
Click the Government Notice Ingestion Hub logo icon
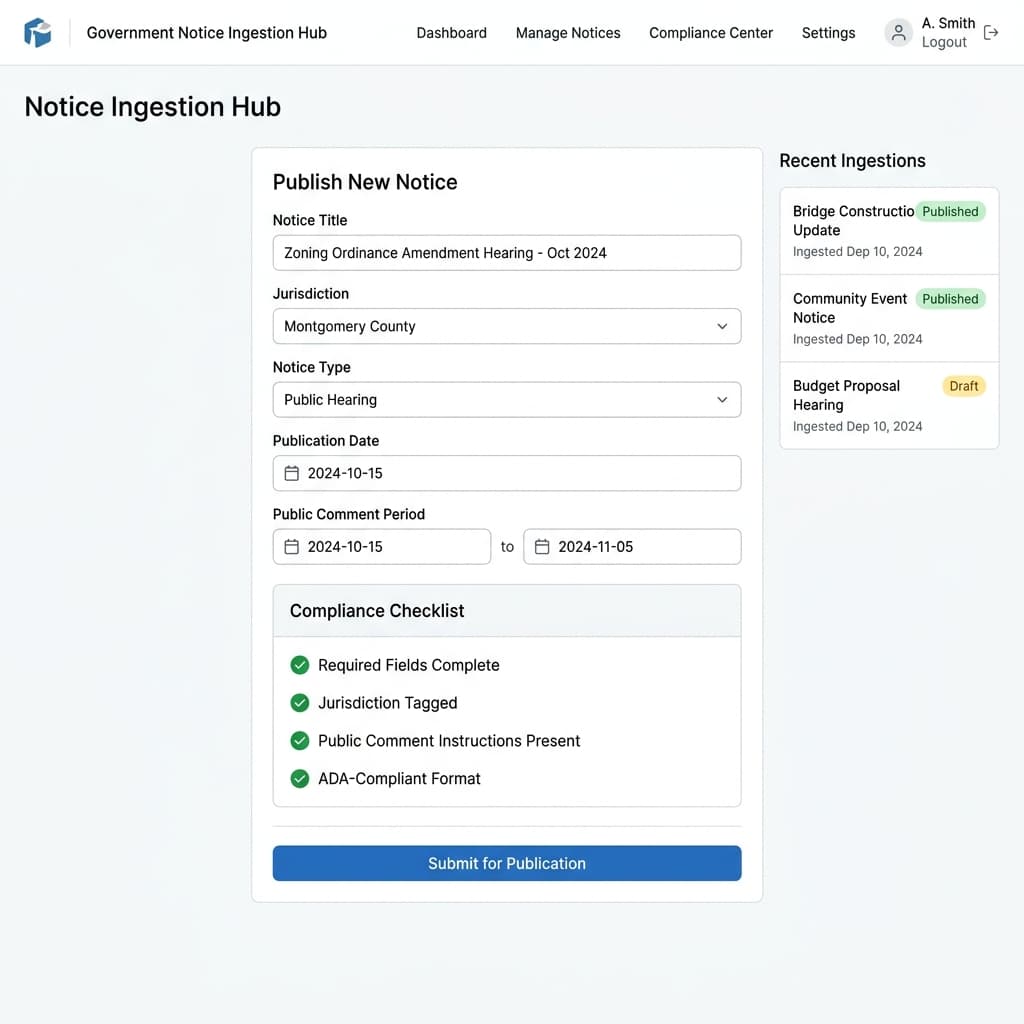point(38,31)
